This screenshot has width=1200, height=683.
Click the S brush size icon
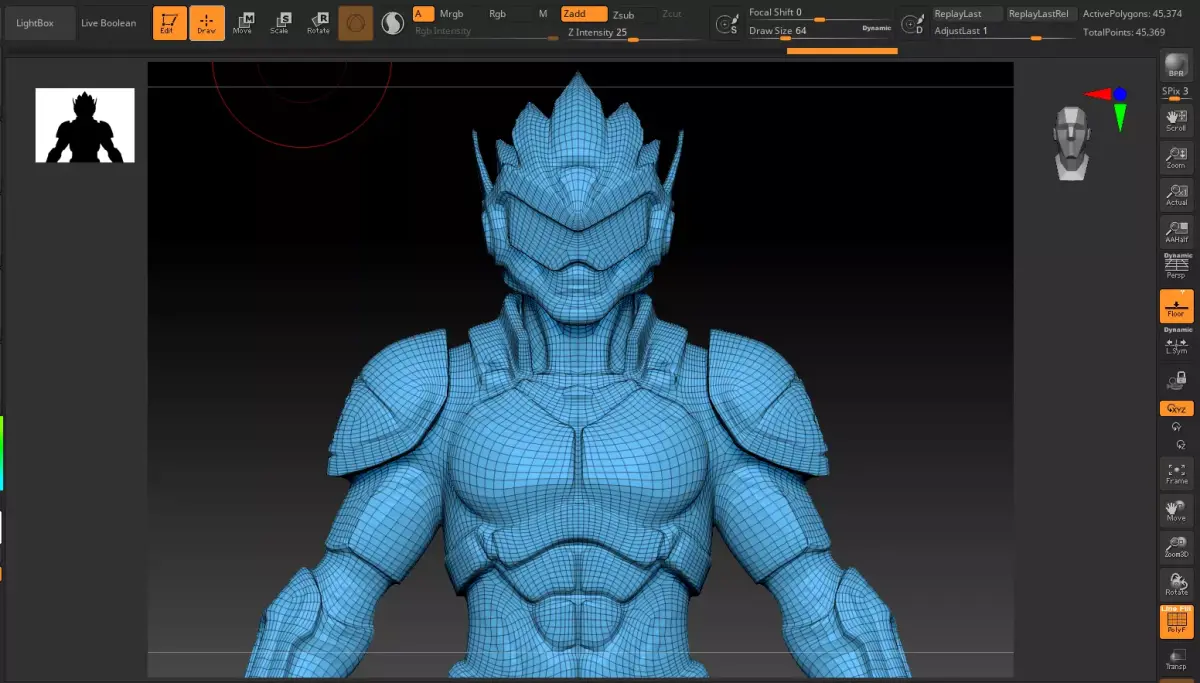[x=727, y=23]
